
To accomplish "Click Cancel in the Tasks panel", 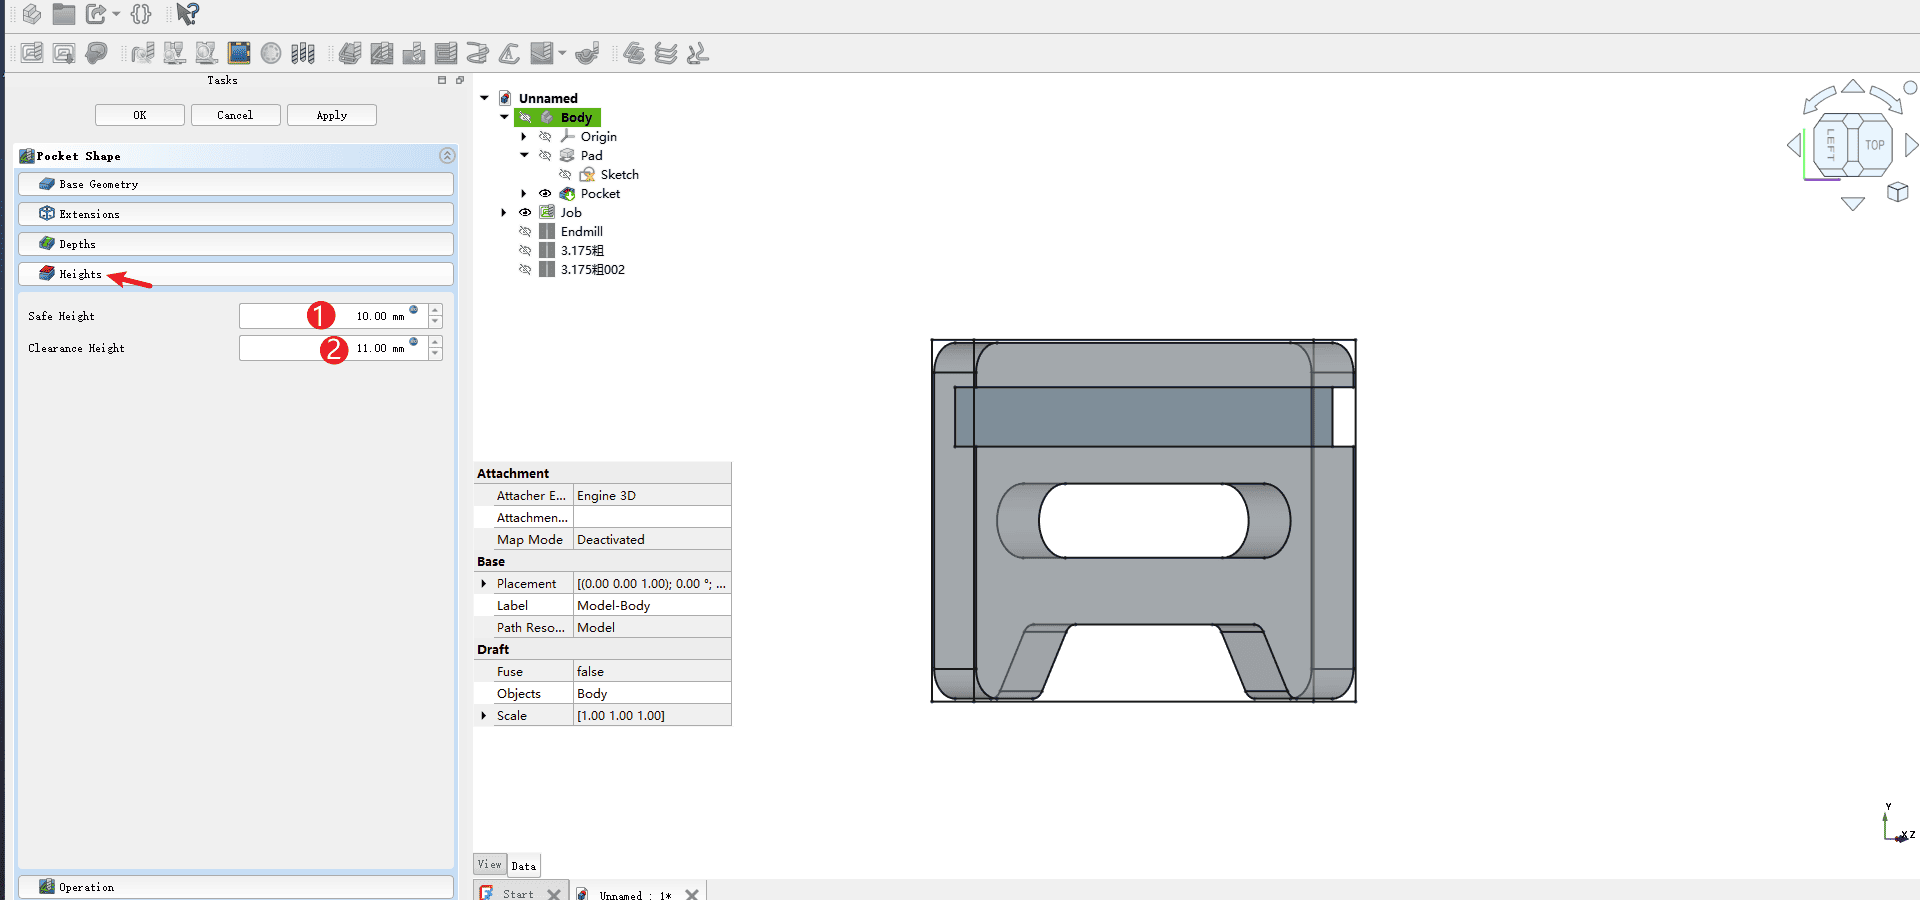I will click(235, 115).
